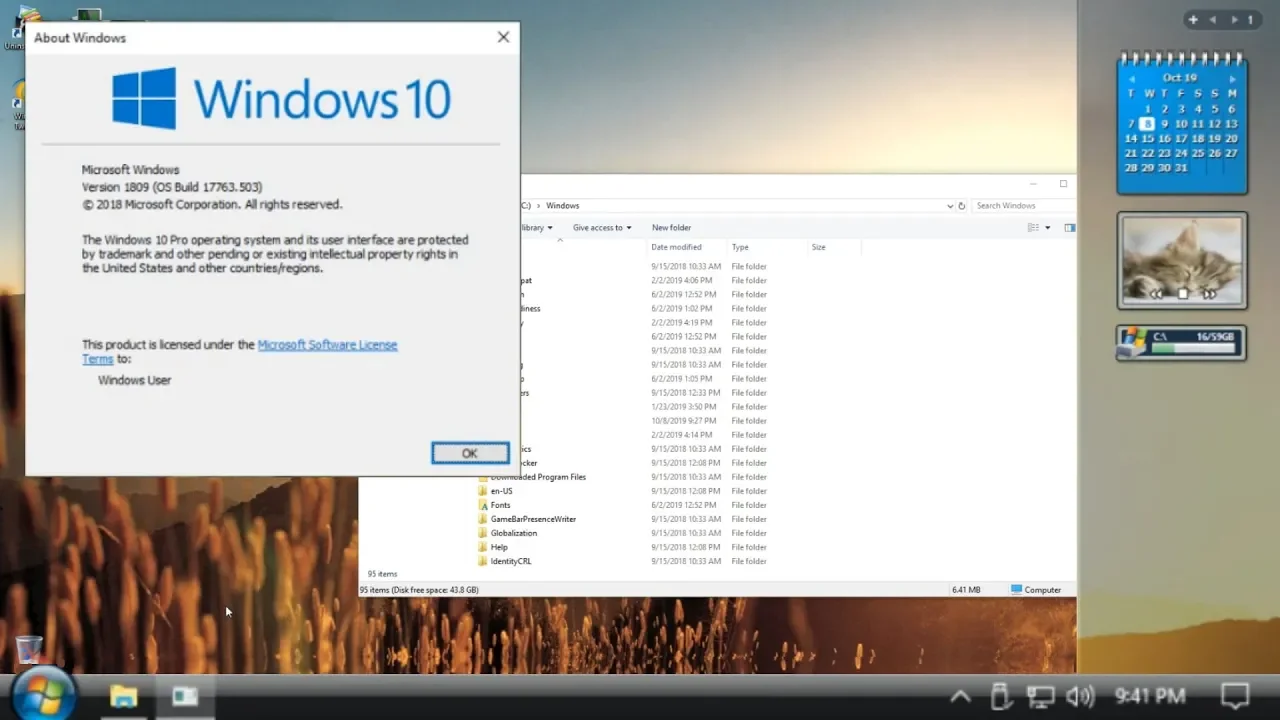Toggle the preview pane icon in Explorer
This screenshot has width=1280, height=720.
click(x=1069, y=228)
